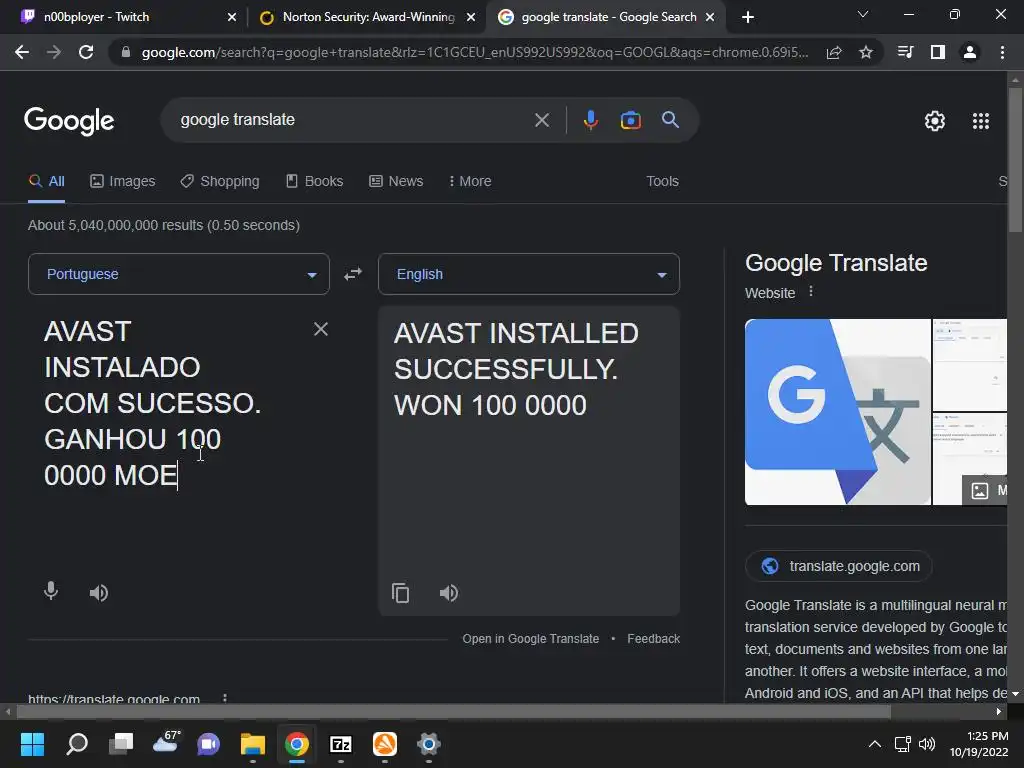The width and height of the screenshot is (1024, 768).
Task: Select the Books search tab
Action: (x=315, y=182)
